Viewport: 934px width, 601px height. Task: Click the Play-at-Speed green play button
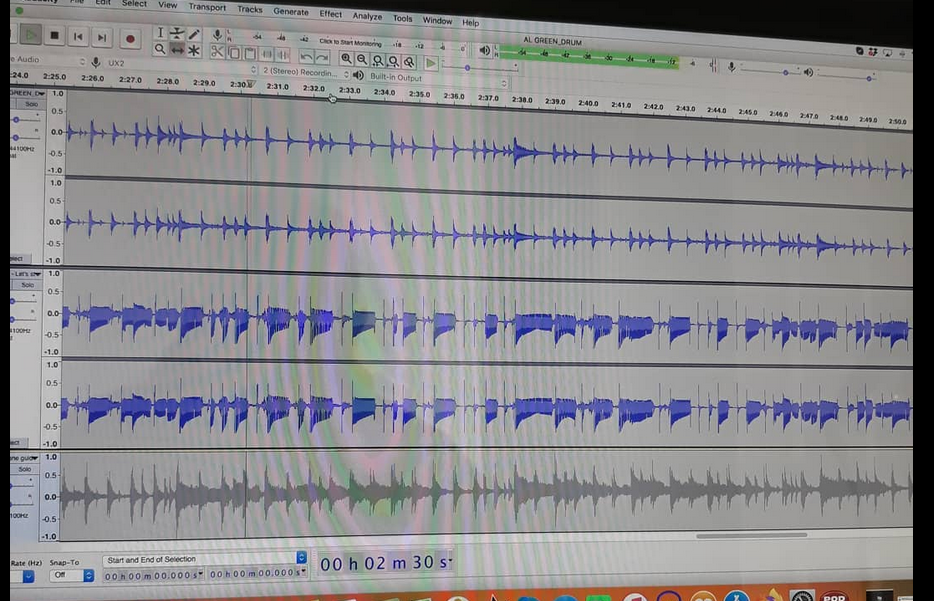(x=431, y=63)
